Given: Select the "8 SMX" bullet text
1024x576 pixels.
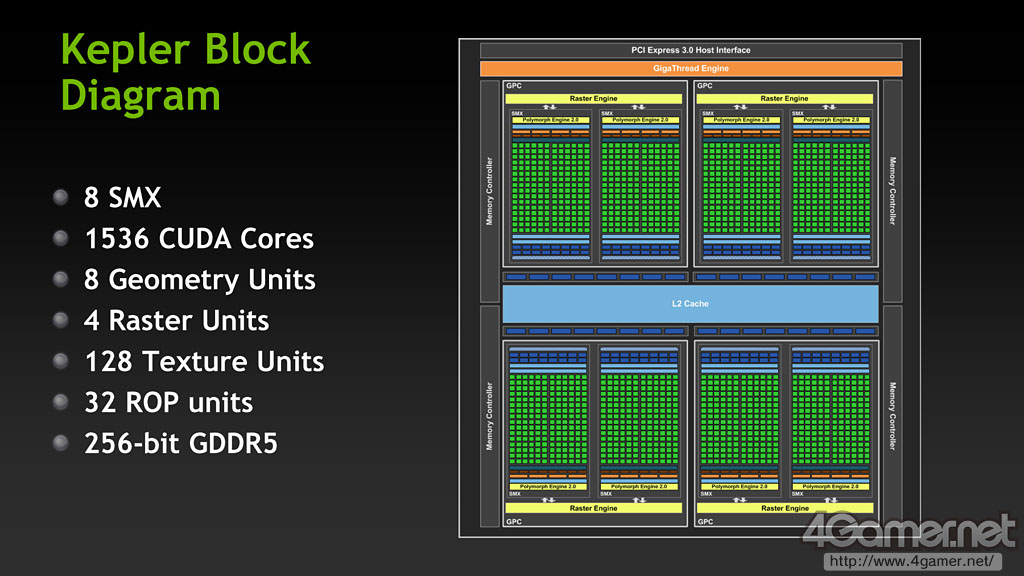Looking at the screenshot, I should (x=122, y=198).
